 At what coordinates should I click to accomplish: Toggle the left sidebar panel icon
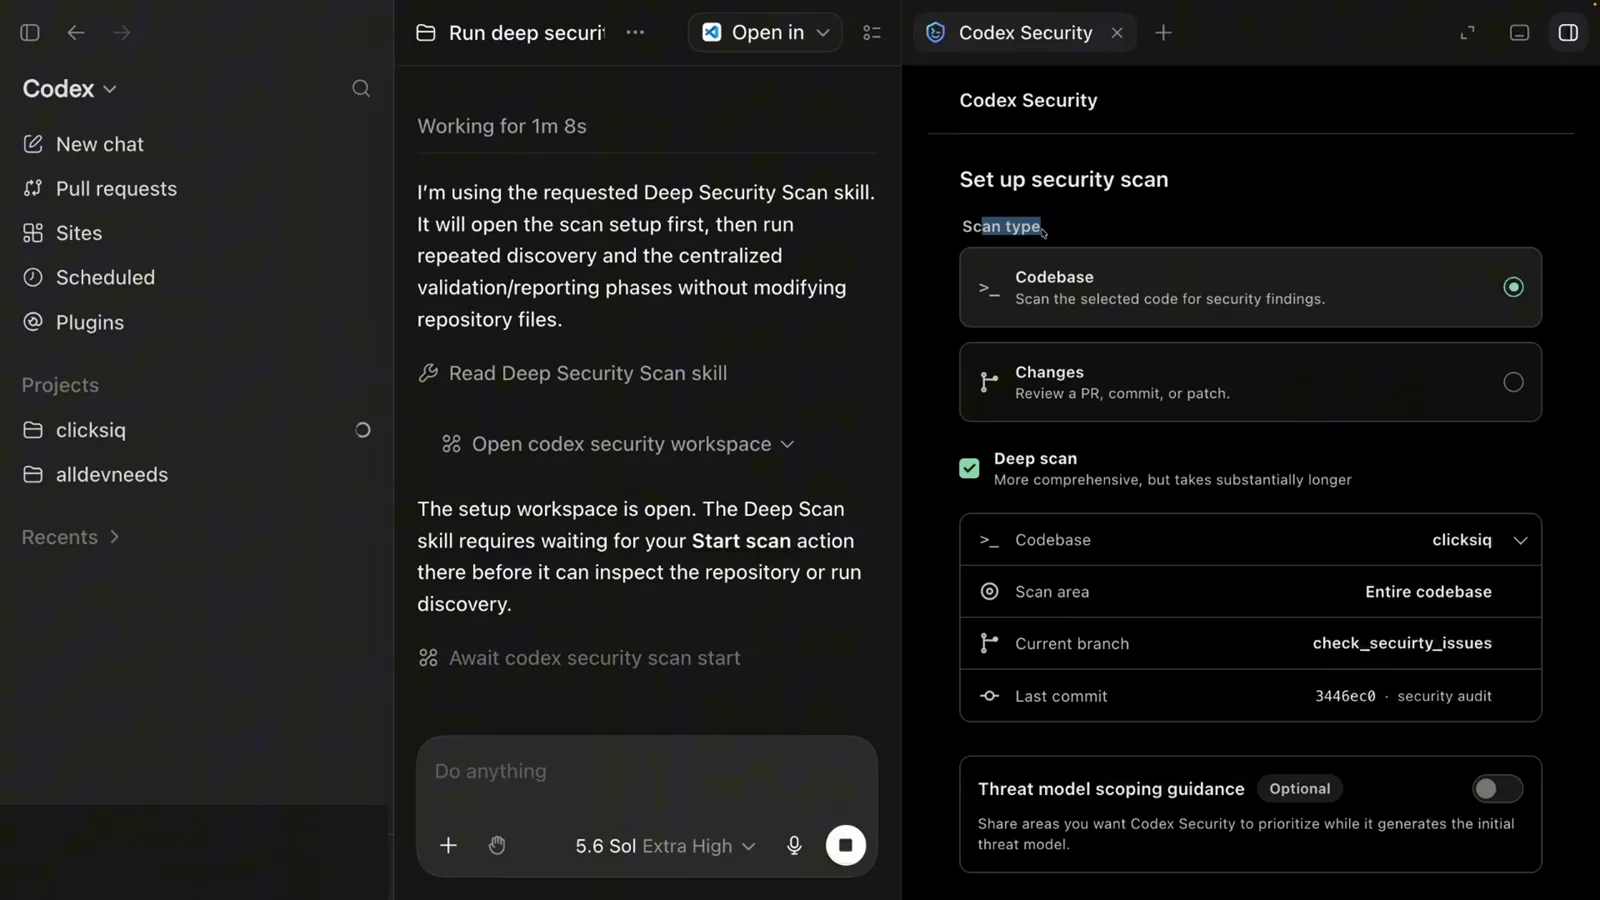(30, 33)
